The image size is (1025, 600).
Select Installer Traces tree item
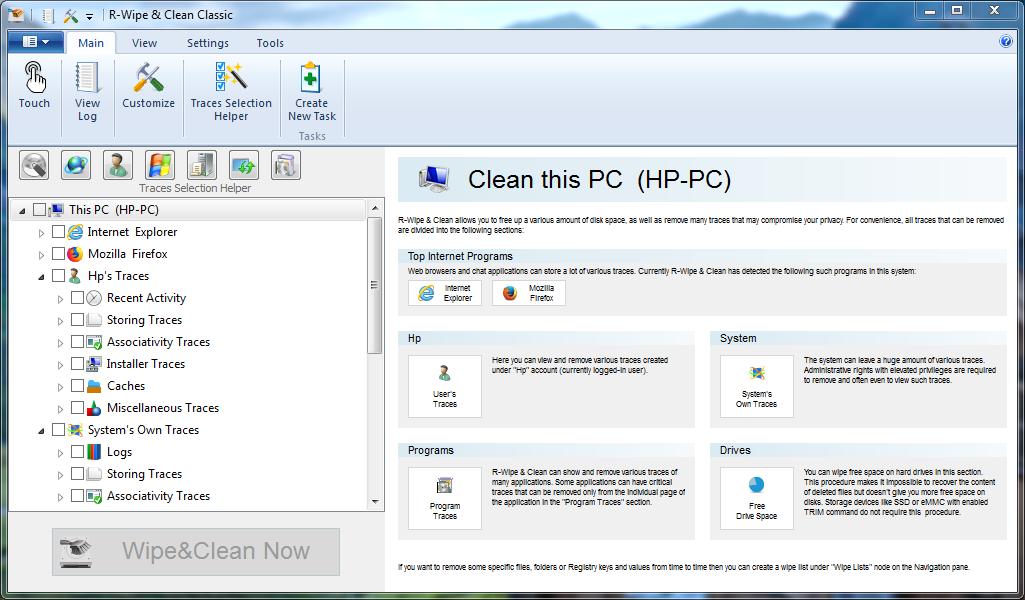pos(146,363)
